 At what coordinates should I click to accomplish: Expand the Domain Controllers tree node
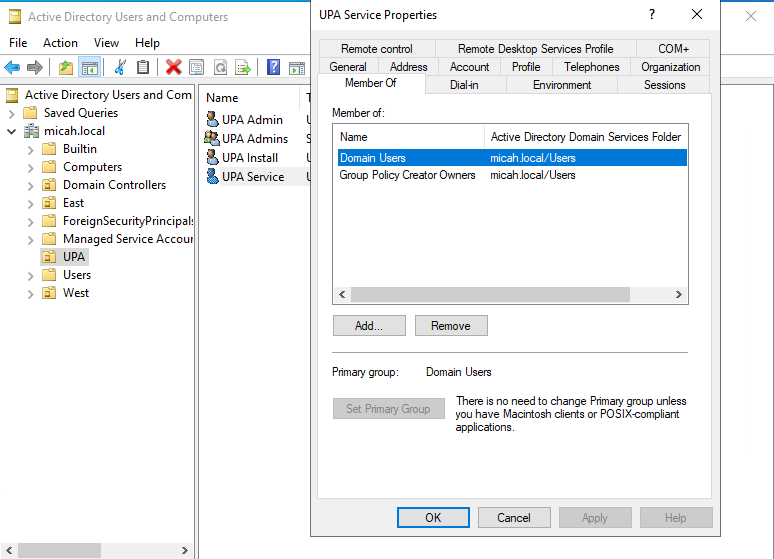pos(31,185)
